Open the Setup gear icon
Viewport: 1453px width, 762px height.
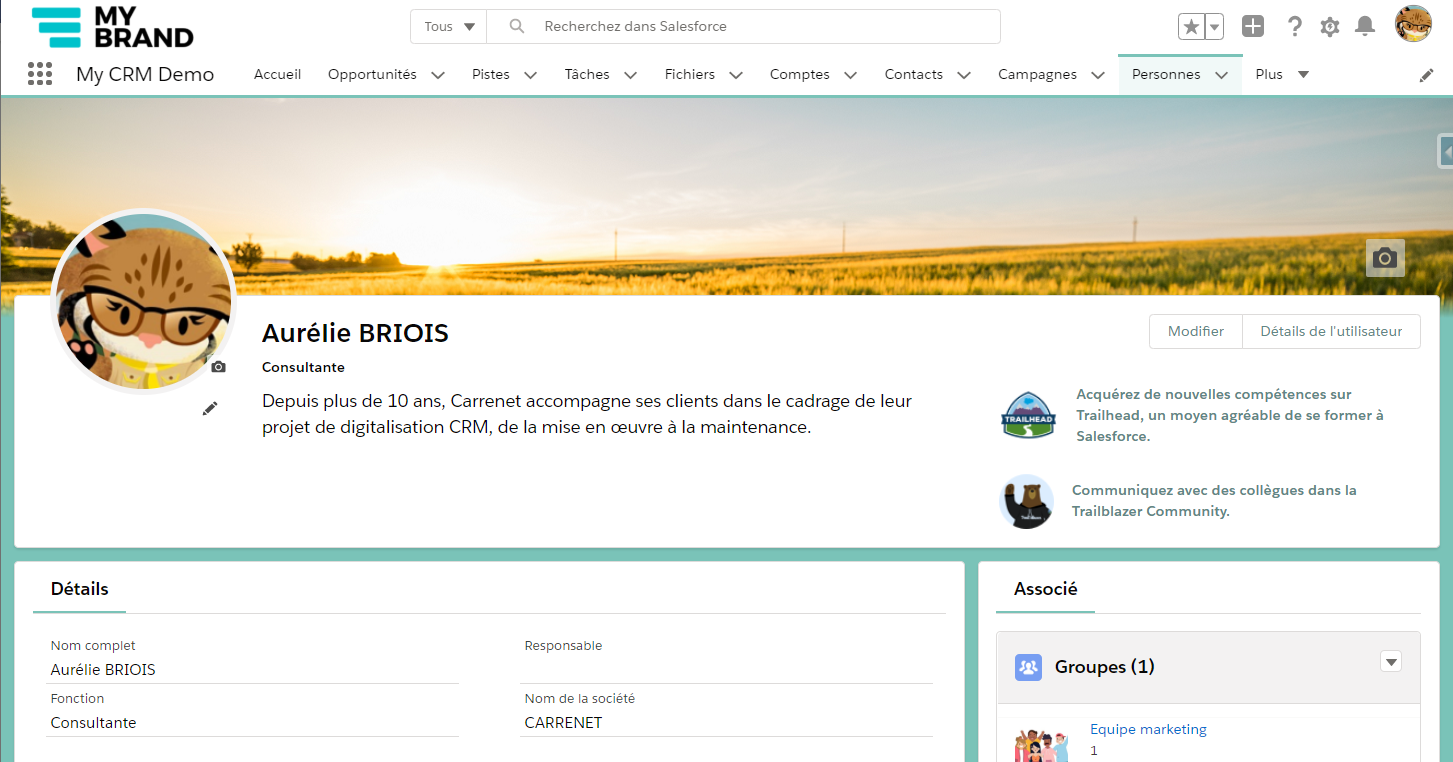click(x=1329, y=27)
